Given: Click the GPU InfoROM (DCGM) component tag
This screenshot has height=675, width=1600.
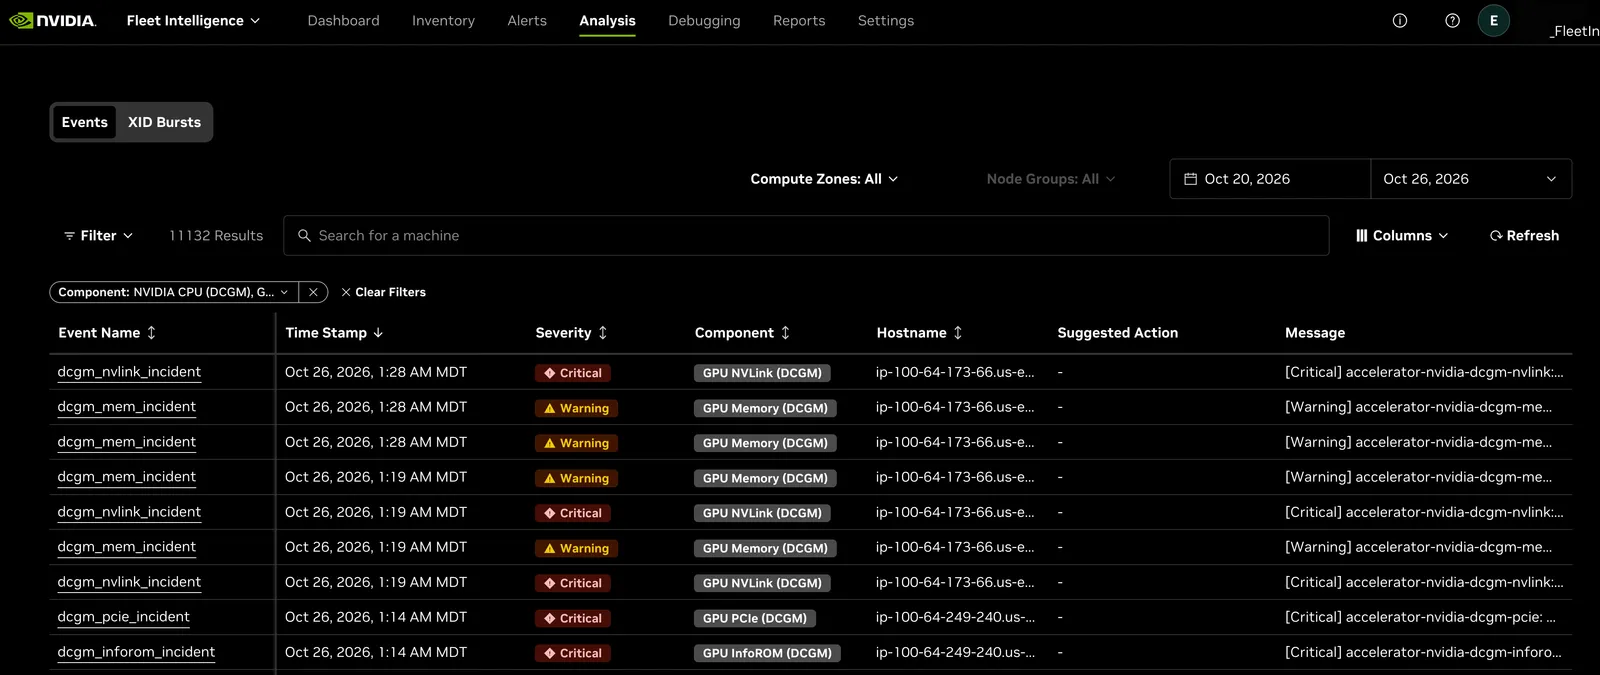Looking at the screenshot, I should pyautogui.click(x=767, y=653).
